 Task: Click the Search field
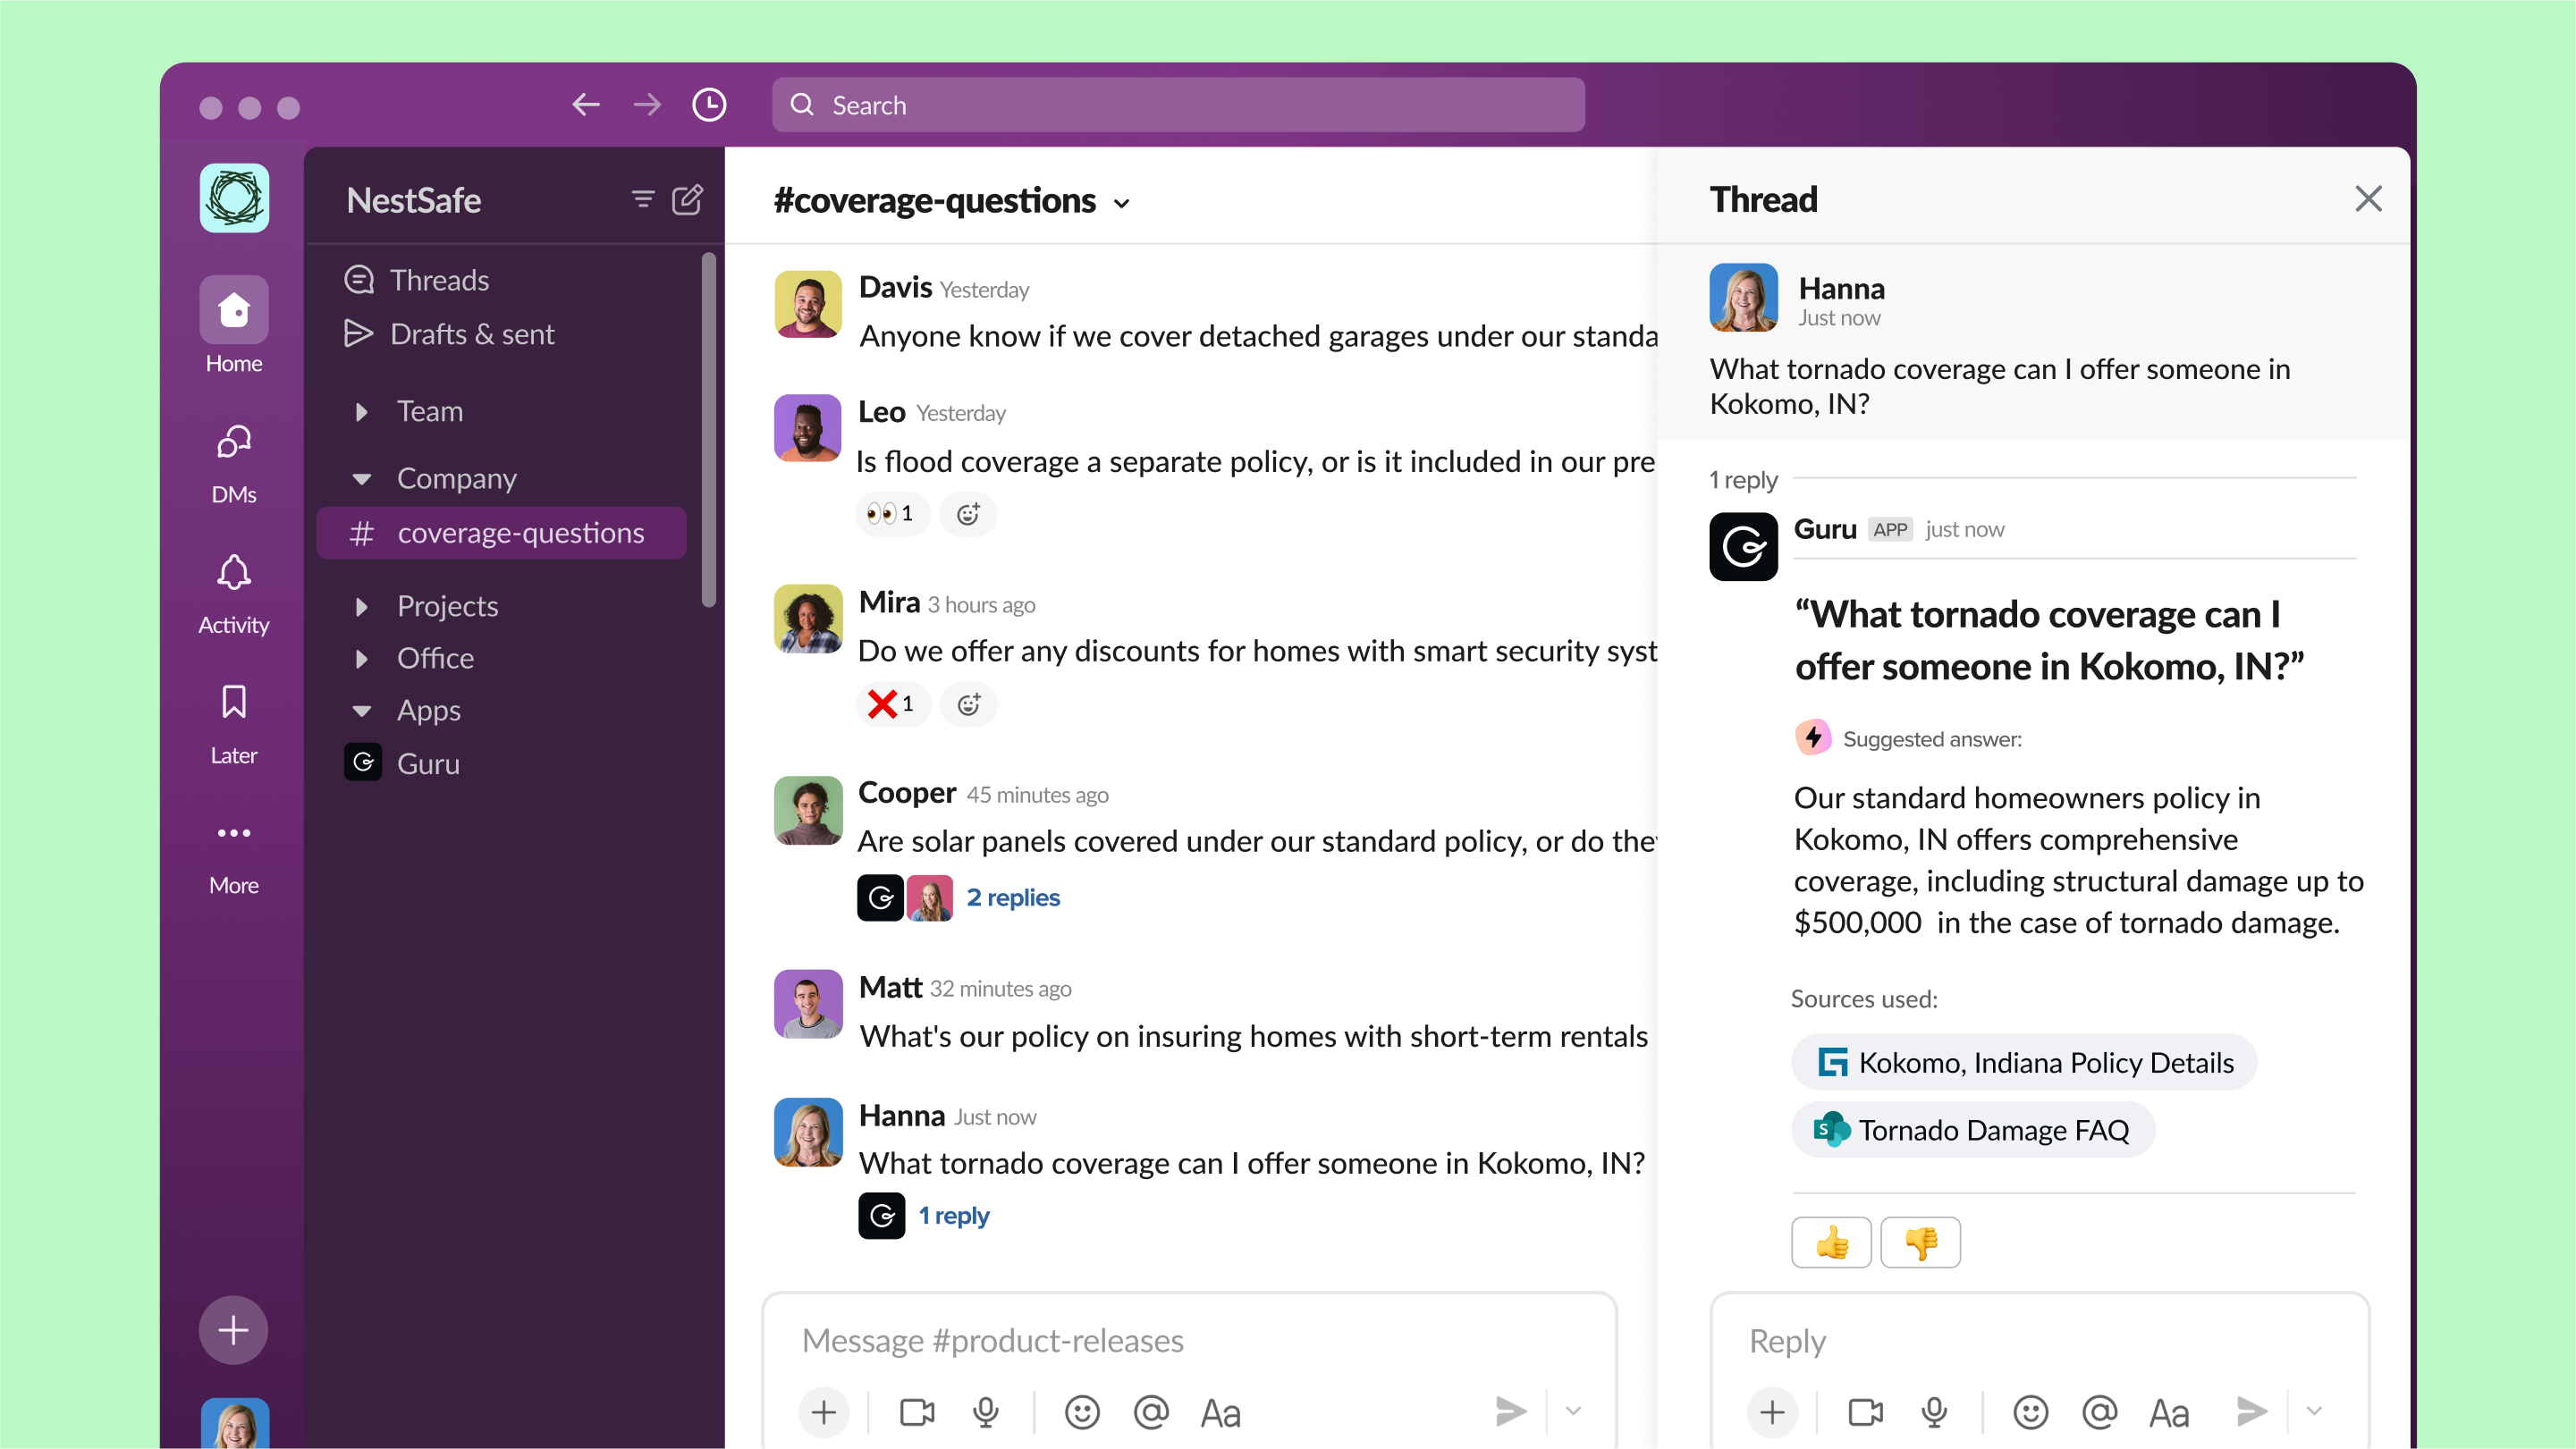coord(1178,105)
